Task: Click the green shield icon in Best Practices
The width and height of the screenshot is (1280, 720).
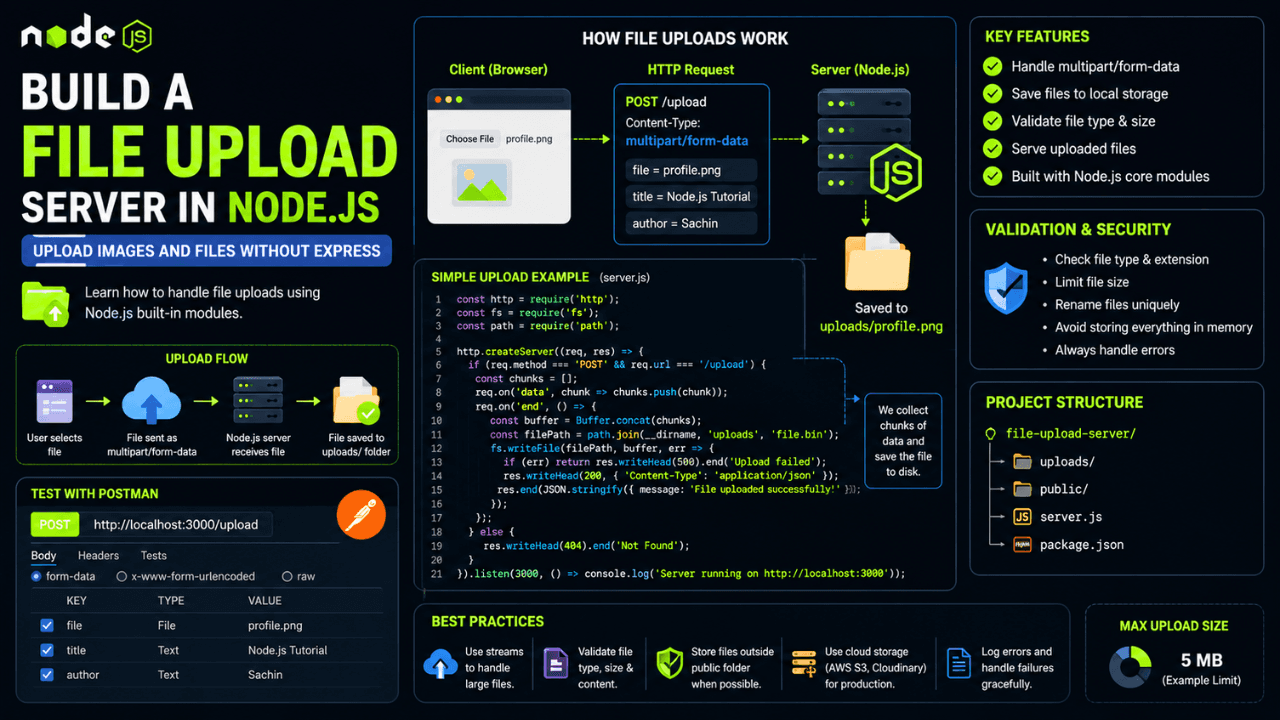Action: pos(669,664)
